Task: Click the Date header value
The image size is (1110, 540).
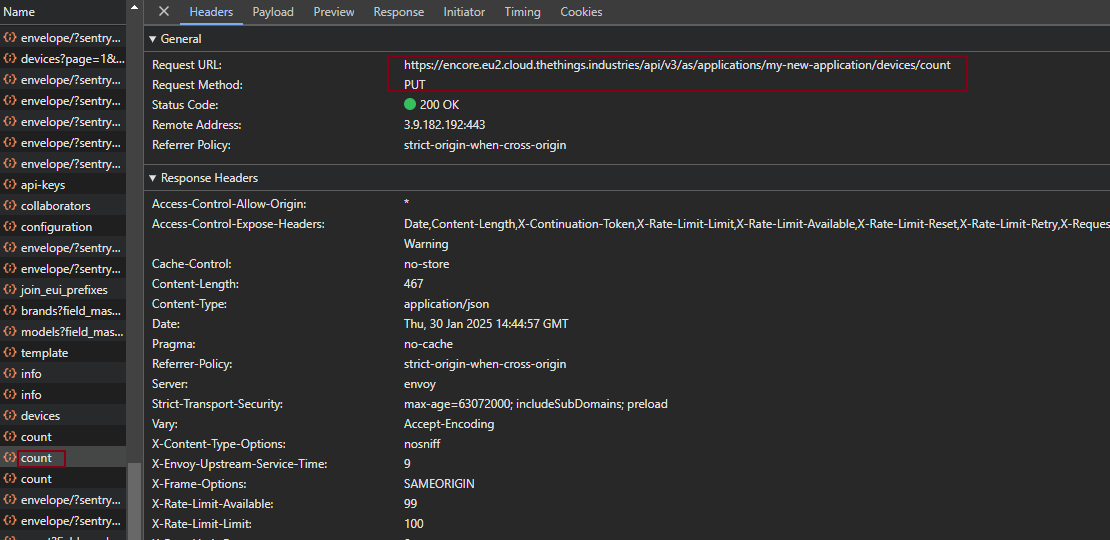Action: [486, 324]
